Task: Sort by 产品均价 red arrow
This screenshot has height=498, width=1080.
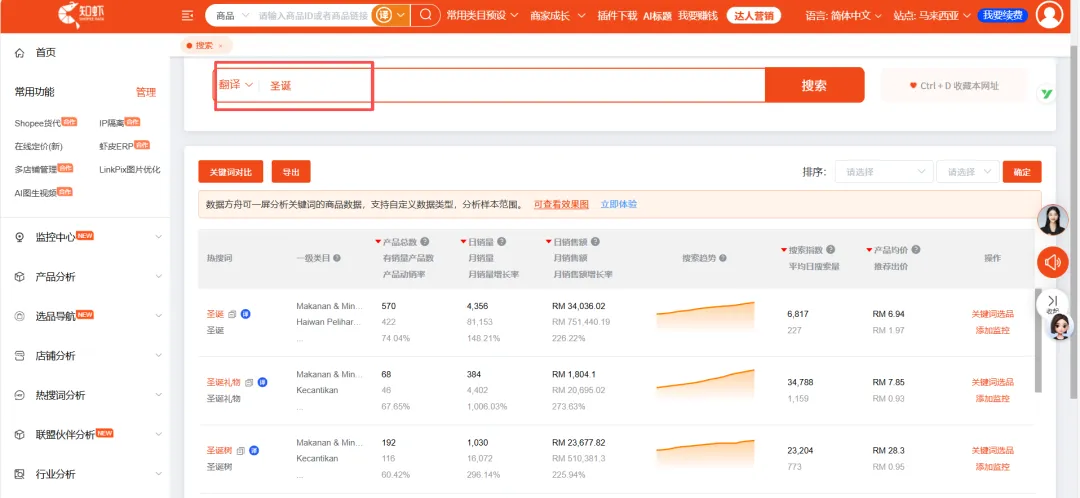Action: pyautogui.click(x=869, y=249)
